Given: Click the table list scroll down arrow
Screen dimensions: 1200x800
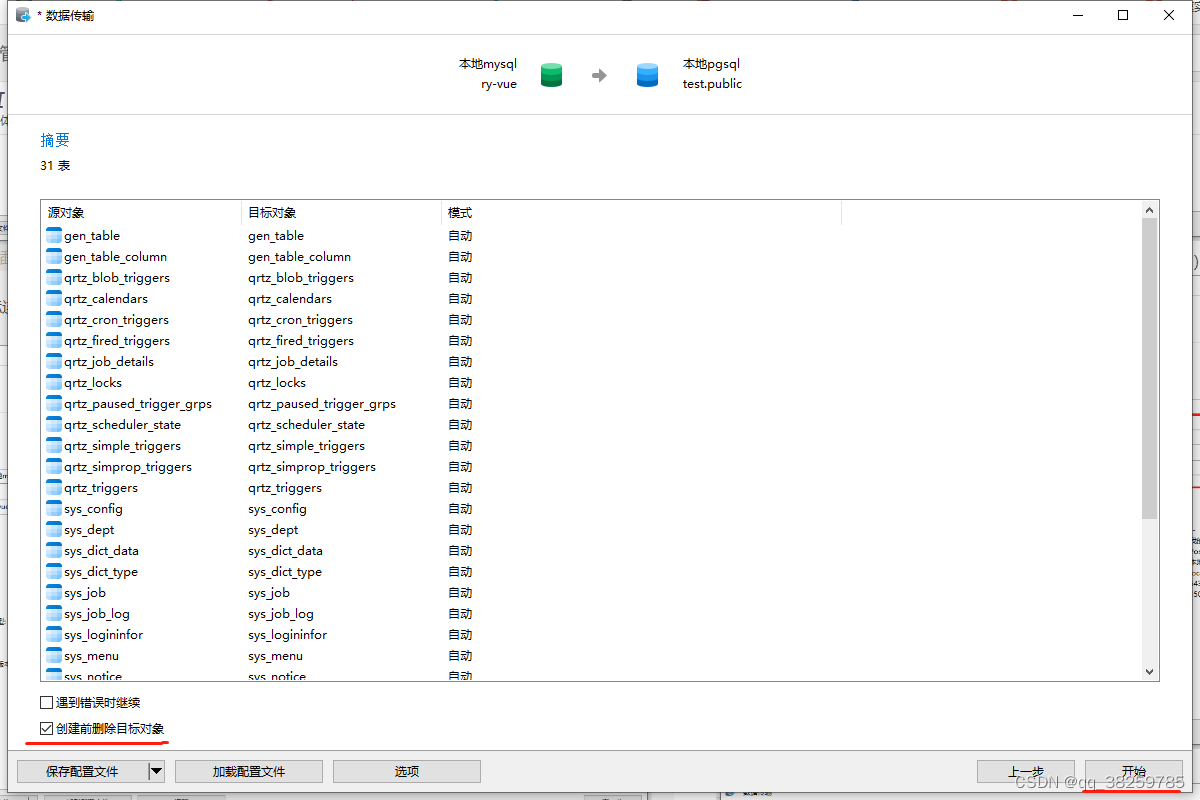Looking at the screenshot, I should [1150, 672].
